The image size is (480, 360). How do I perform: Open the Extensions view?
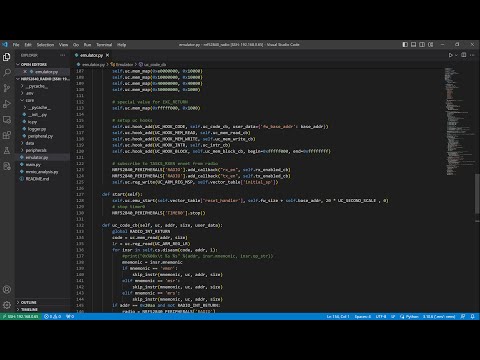[x=7, y=135]
